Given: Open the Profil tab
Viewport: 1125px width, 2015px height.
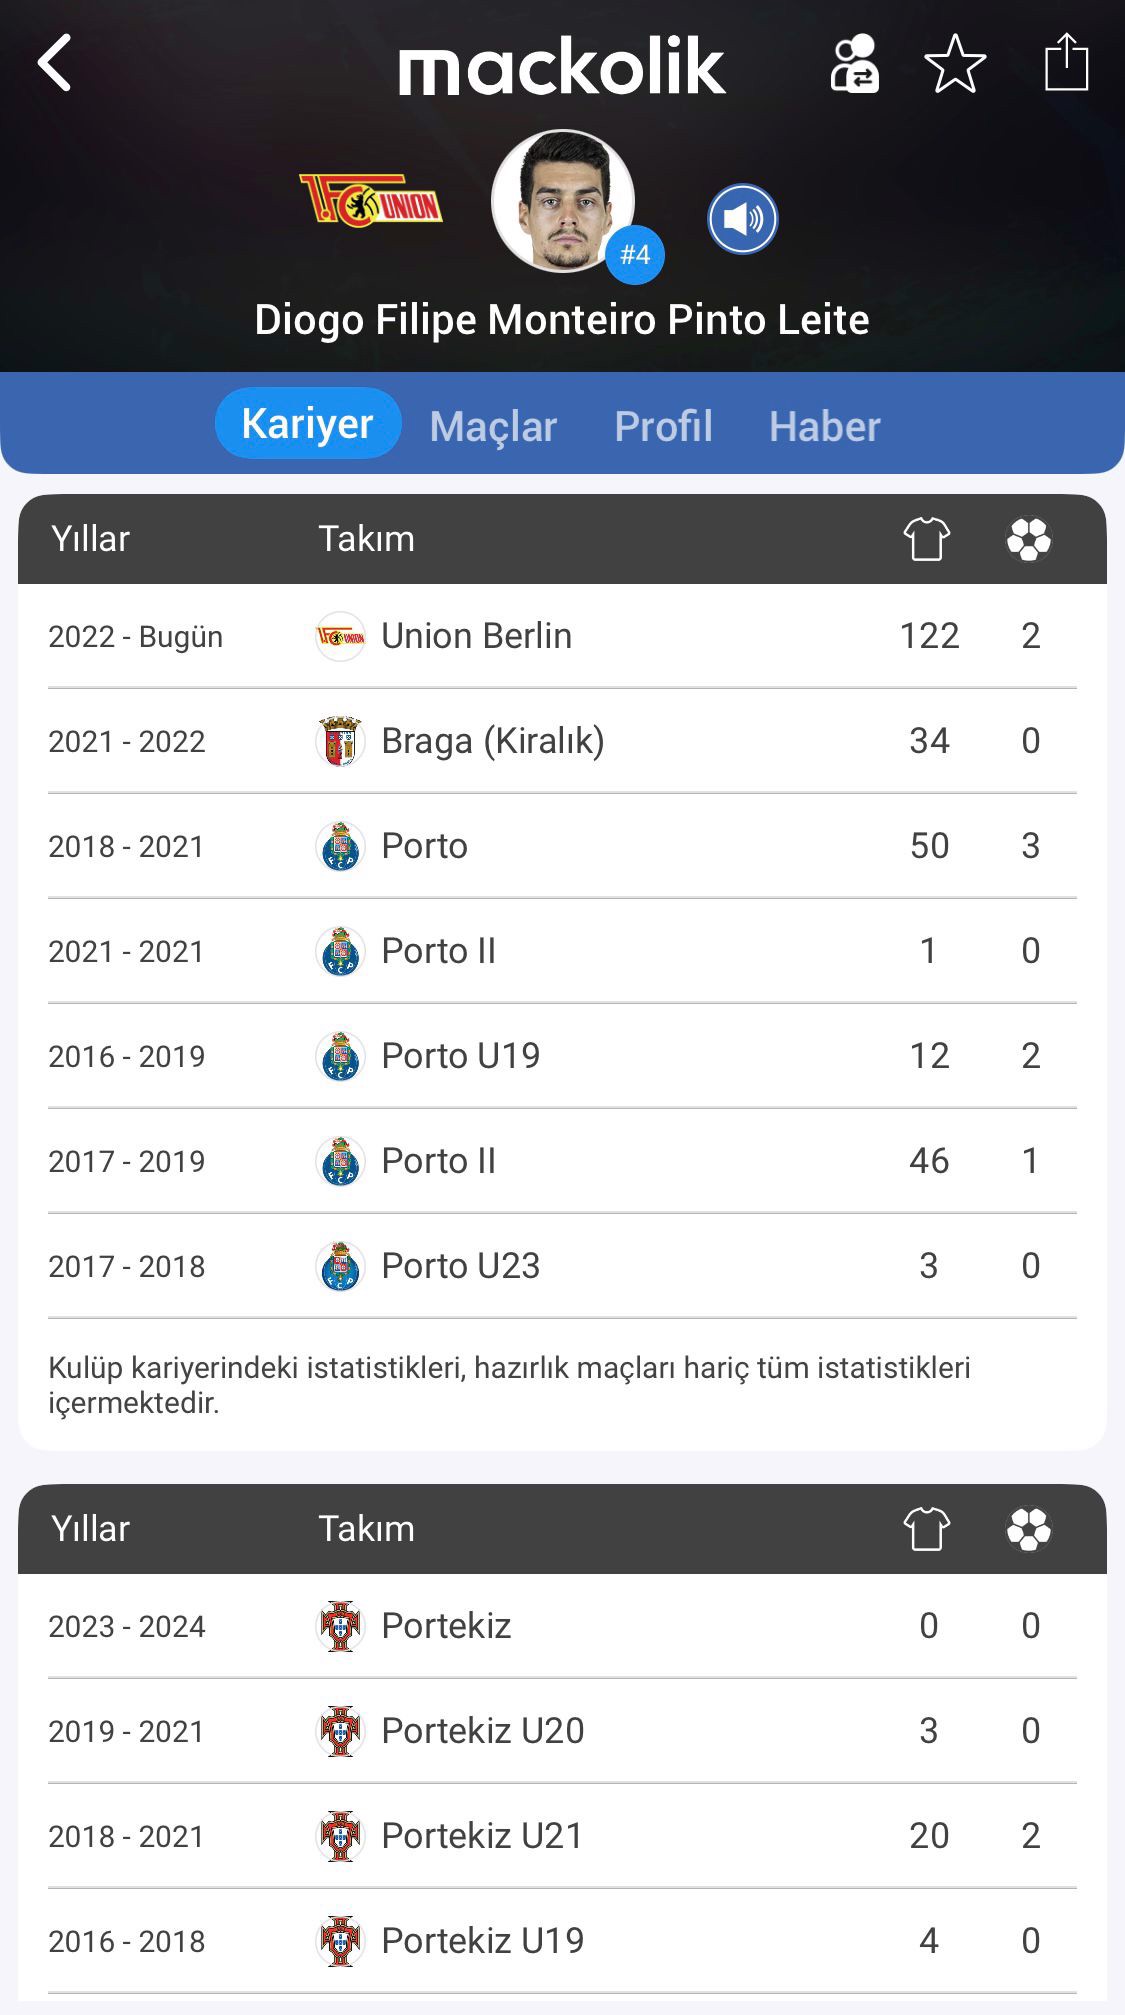Looking at the screenshot, I should [x=663, y=427].
